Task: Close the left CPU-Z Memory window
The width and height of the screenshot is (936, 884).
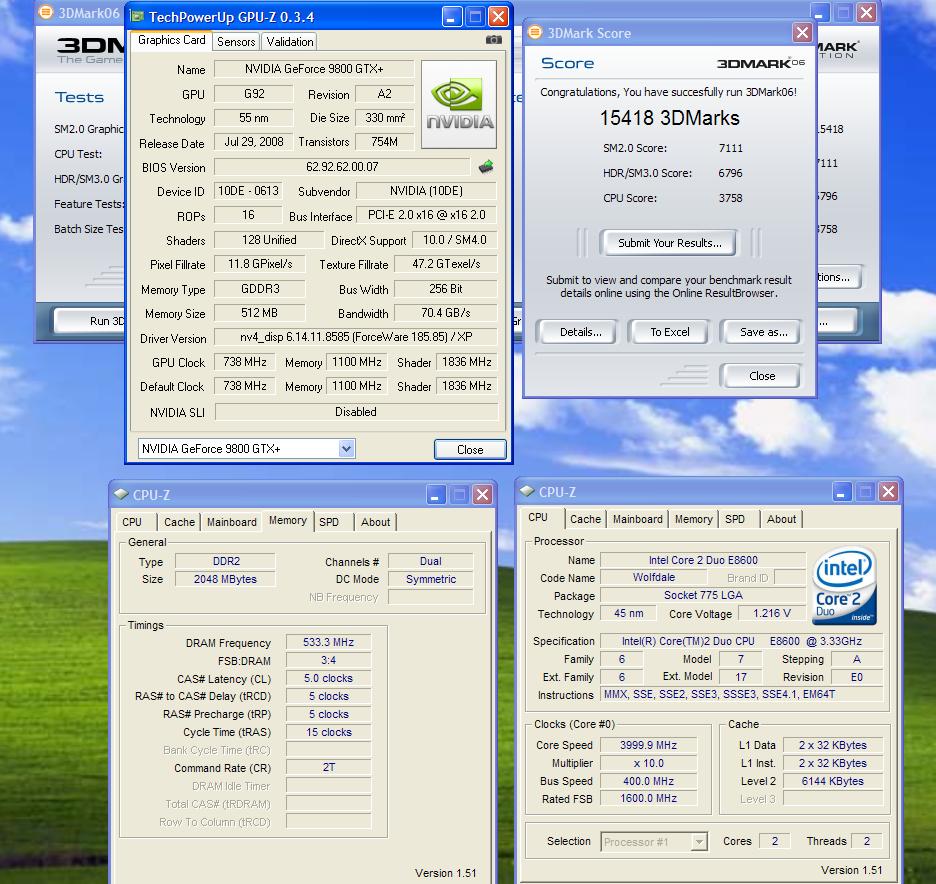Action: [482, 494]
